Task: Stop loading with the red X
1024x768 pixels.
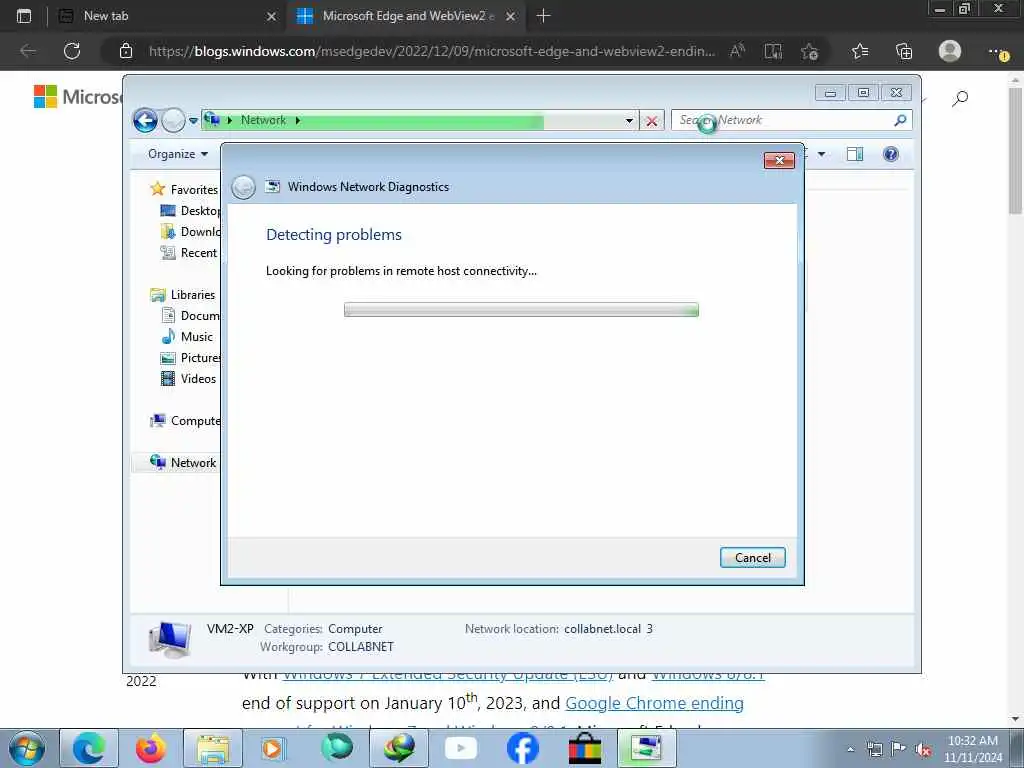Action: [651, 121]
